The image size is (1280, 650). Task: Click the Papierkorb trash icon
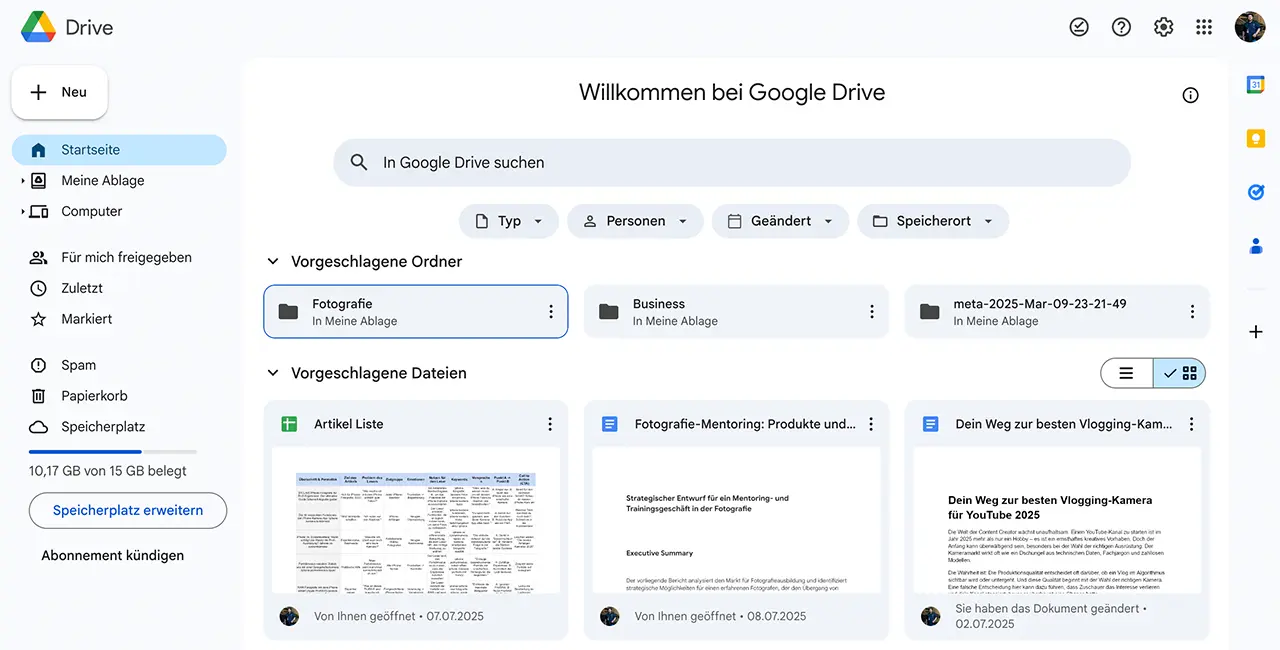click(x=38, y=396)
